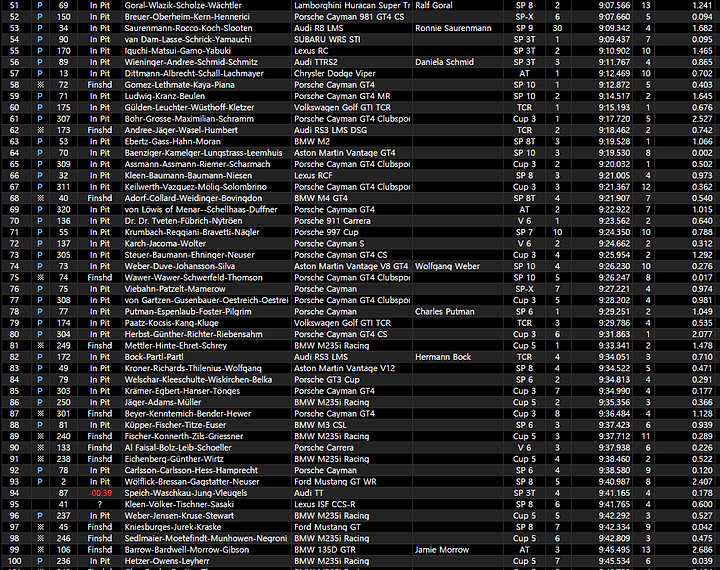Click Audi RS3 LMS DSG car cell
This screenshot has width=720, height=570.
pyautogui.click(x=331, y=130)
